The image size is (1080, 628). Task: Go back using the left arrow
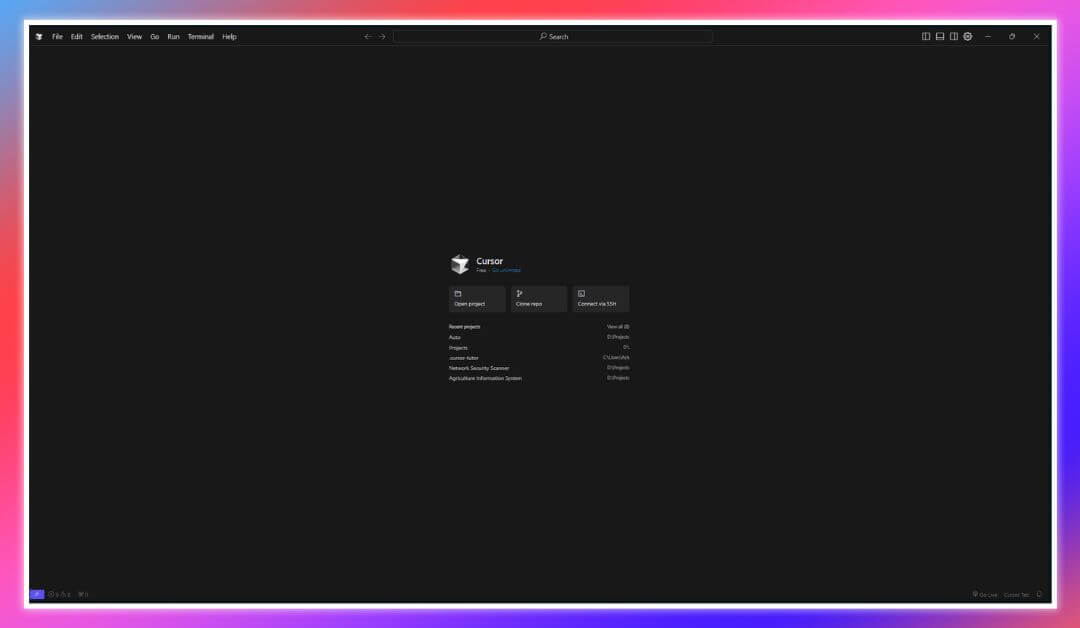tap(367, 36)
